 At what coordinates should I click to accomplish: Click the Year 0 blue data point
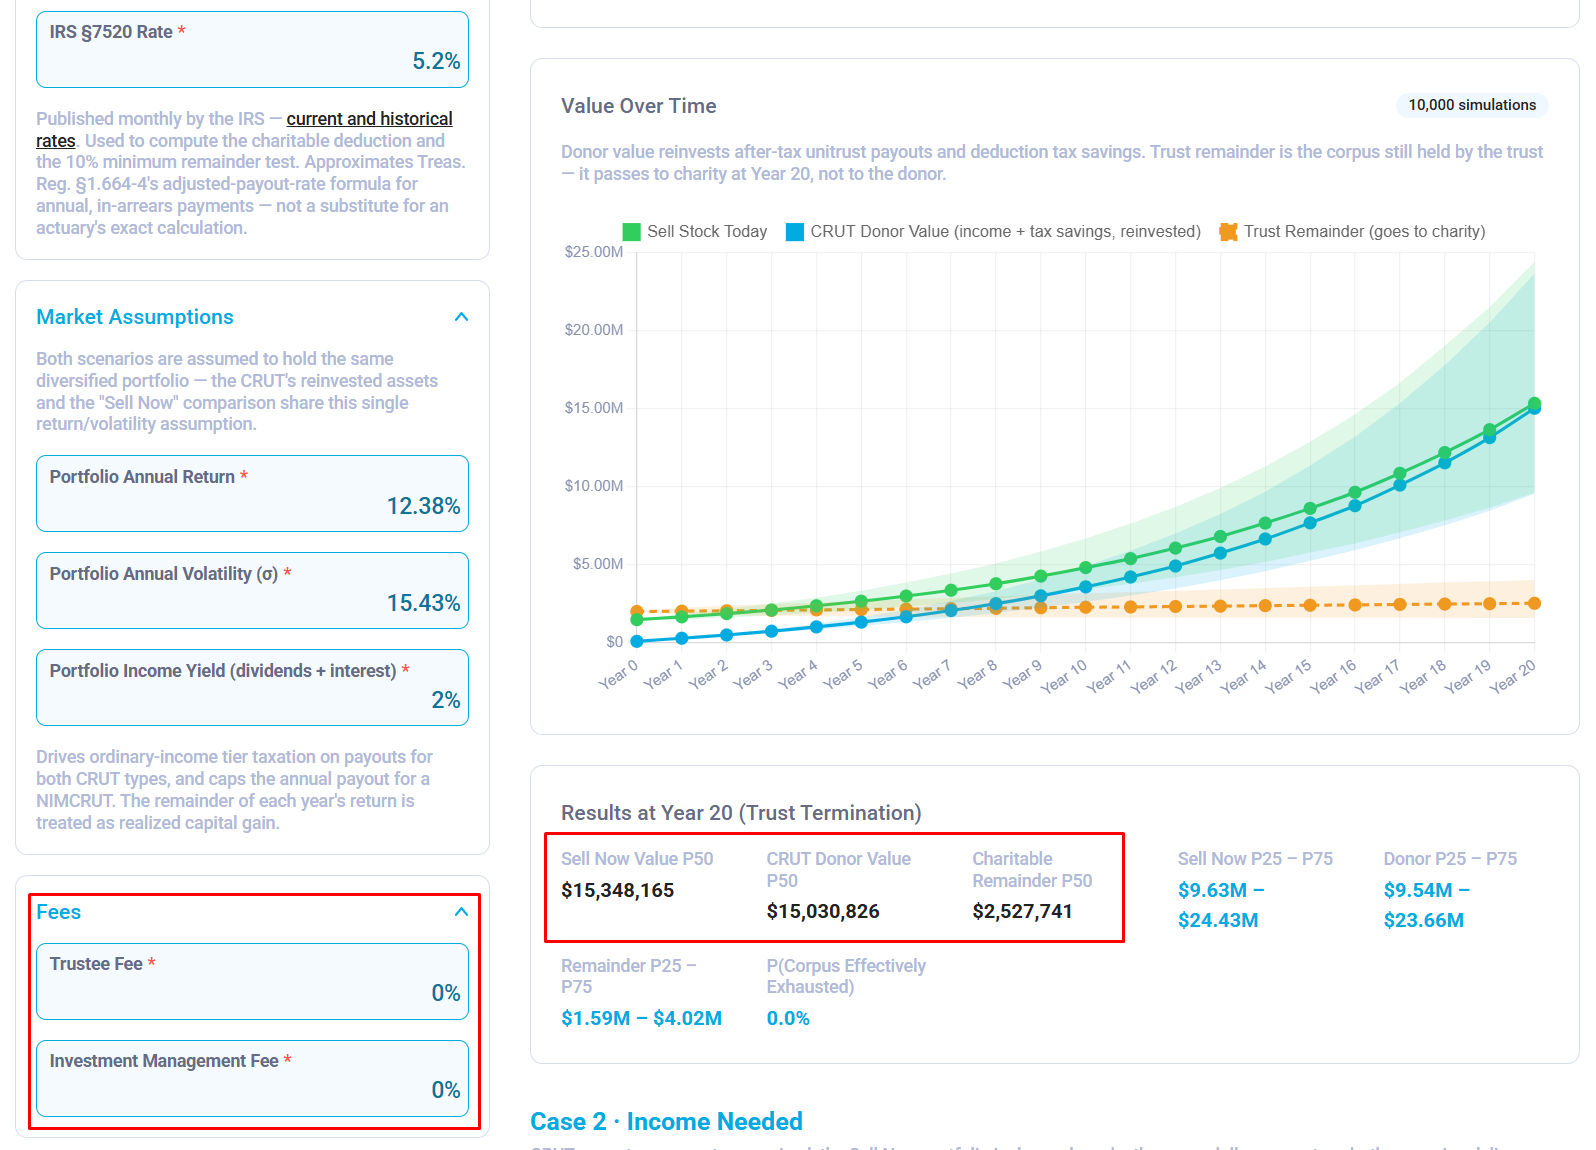tap(637, 641)
